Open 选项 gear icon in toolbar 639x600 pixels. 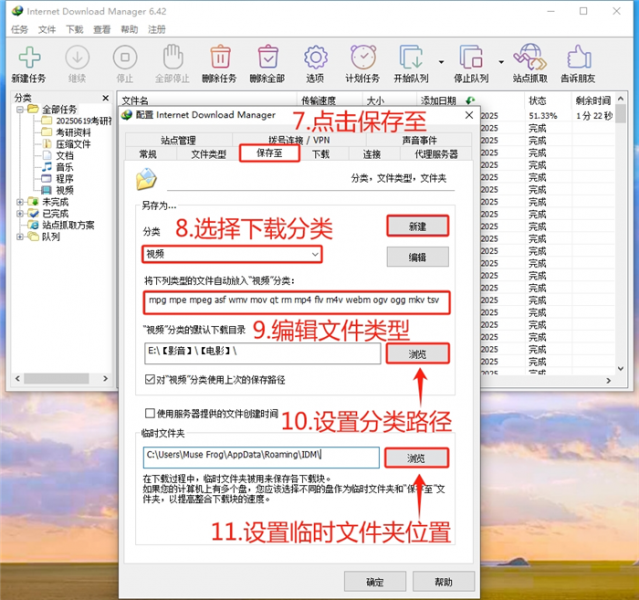(315, 57)
